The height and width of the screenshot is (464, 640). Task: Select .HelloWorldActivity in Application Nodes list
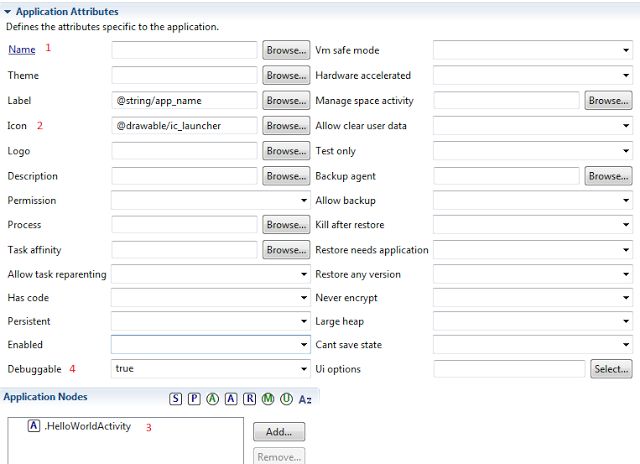point(80,426)
